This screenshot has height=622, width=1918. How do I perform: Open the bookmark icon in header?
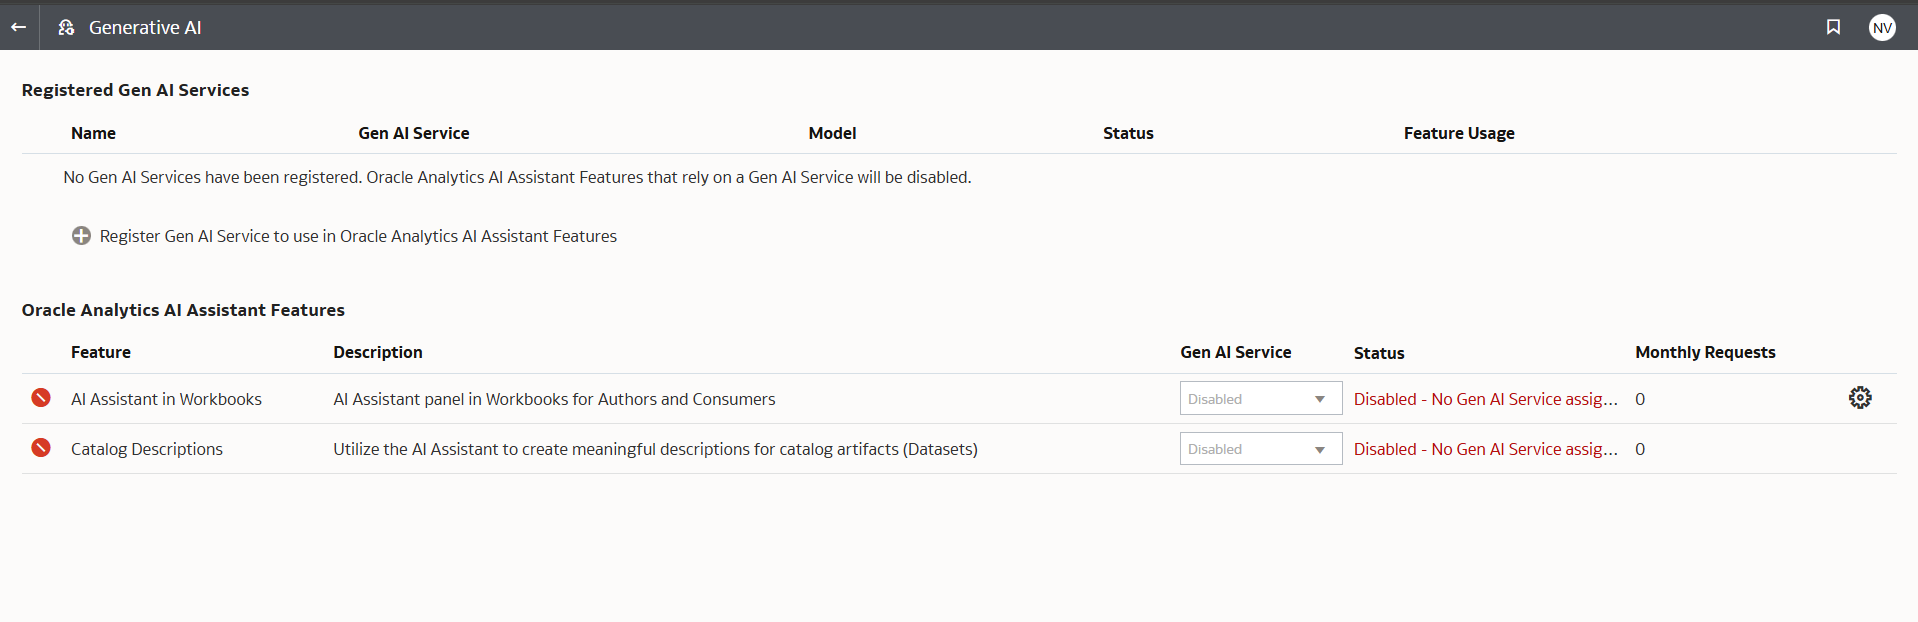(x=1833, y=27)
